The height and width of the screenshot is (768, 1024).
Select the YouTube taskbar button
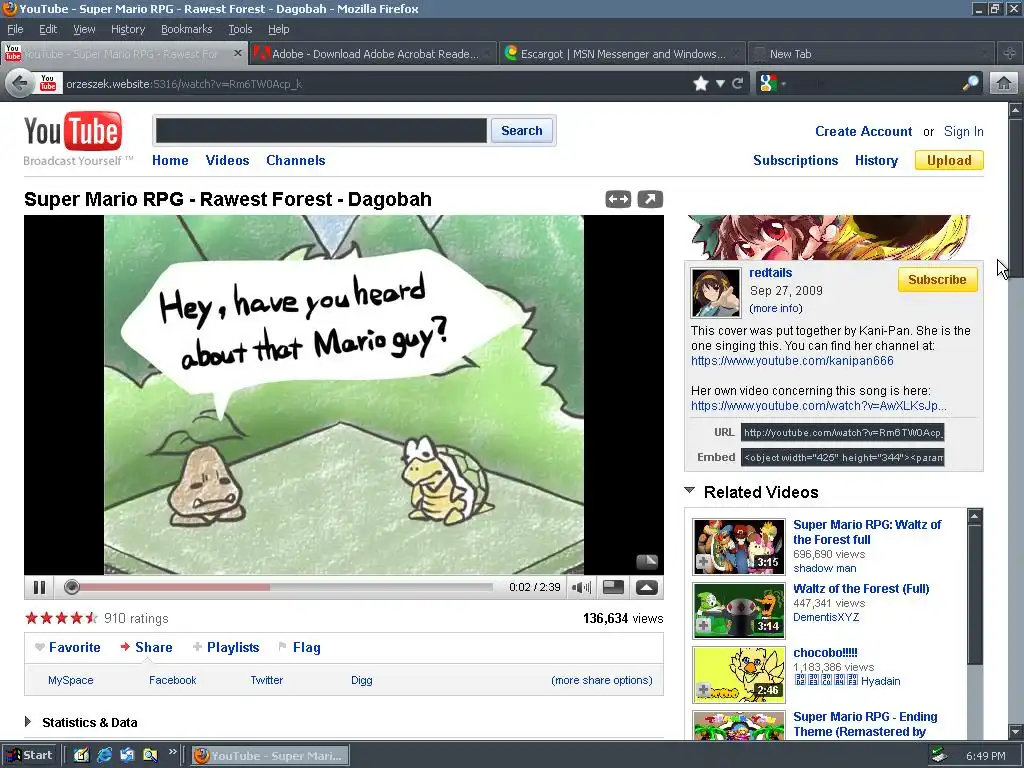pyautogui.click(x=270, y=756)
